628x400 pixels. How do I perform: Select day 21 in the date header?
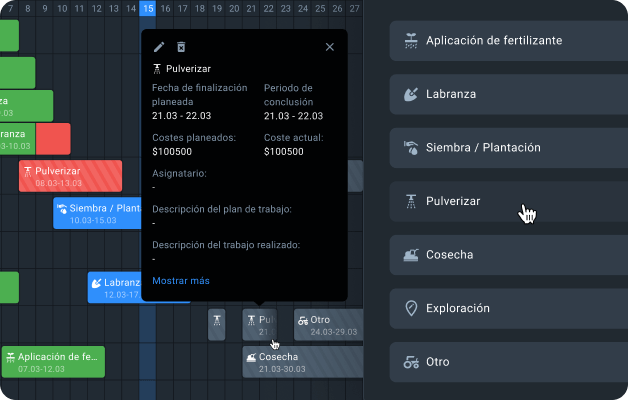(x=251, y=8)
